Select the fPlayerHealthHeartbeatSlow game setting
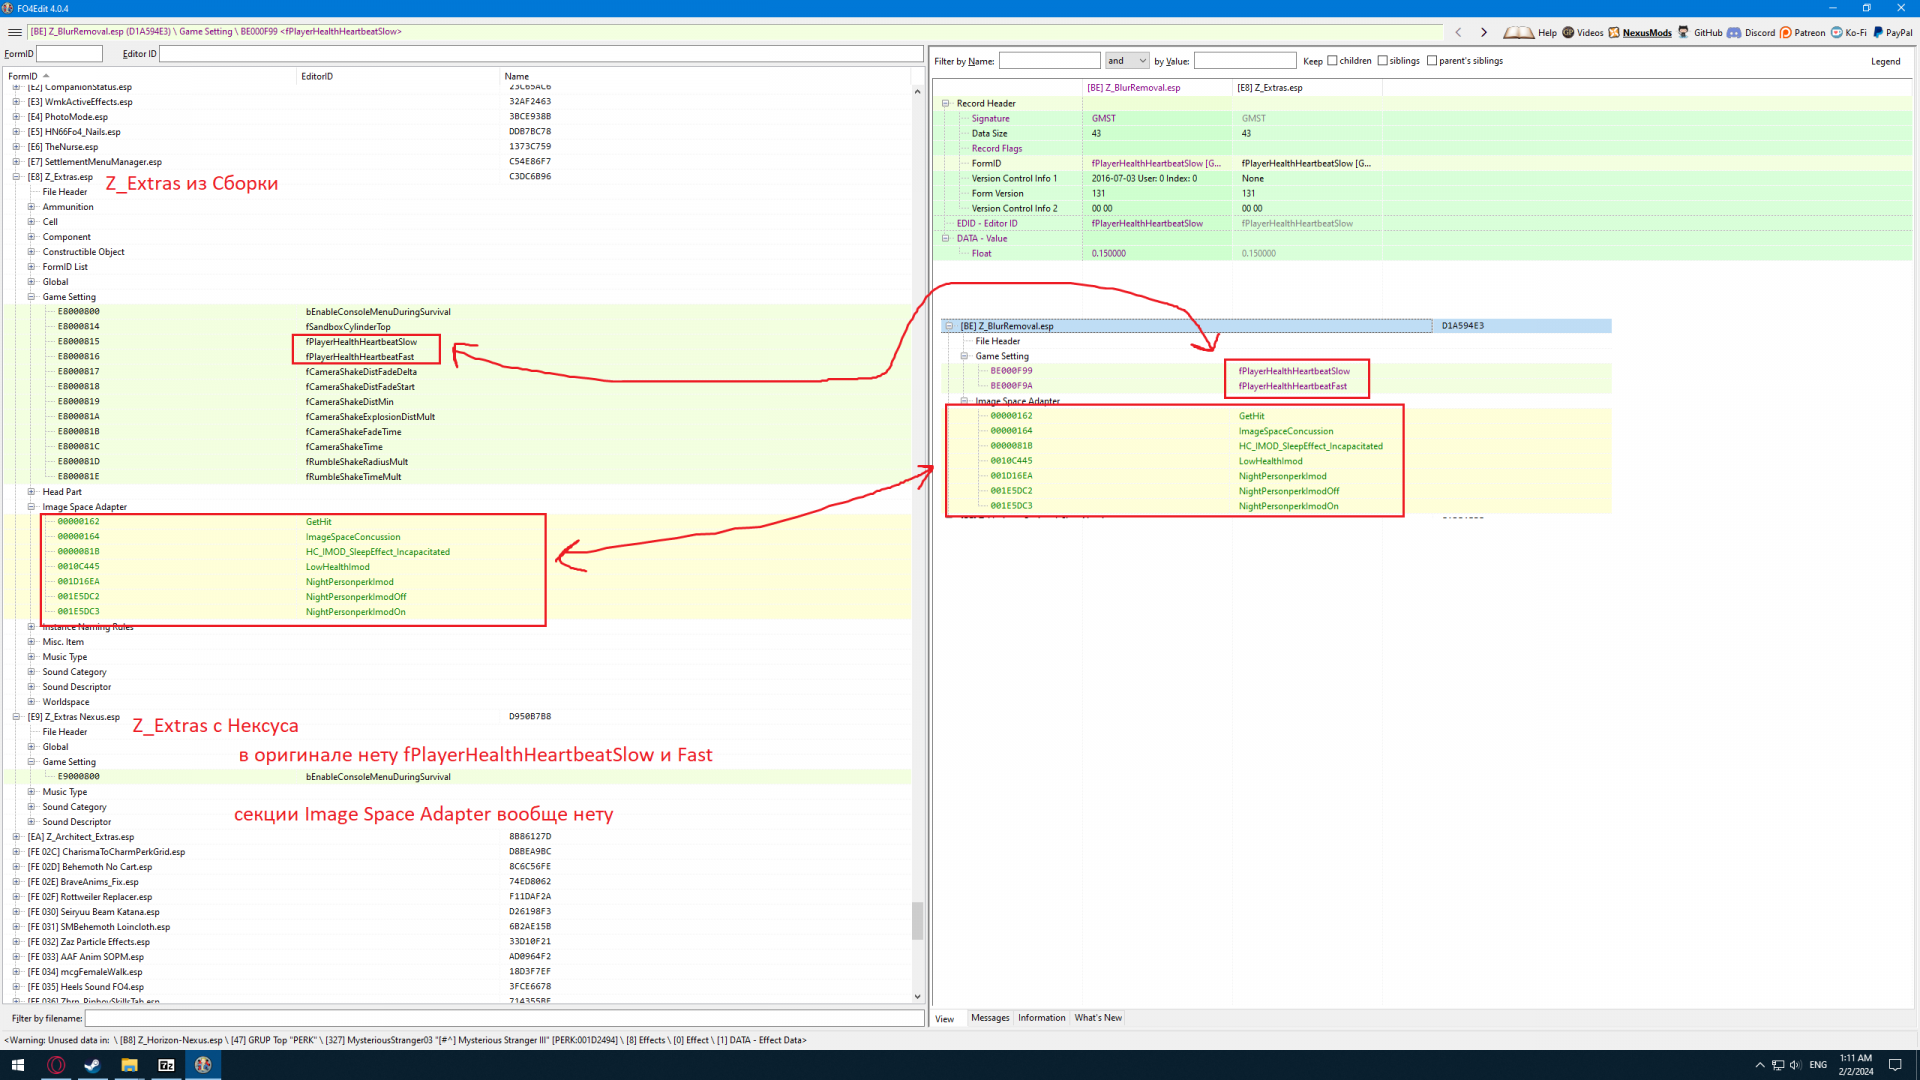 pos(361,342)
